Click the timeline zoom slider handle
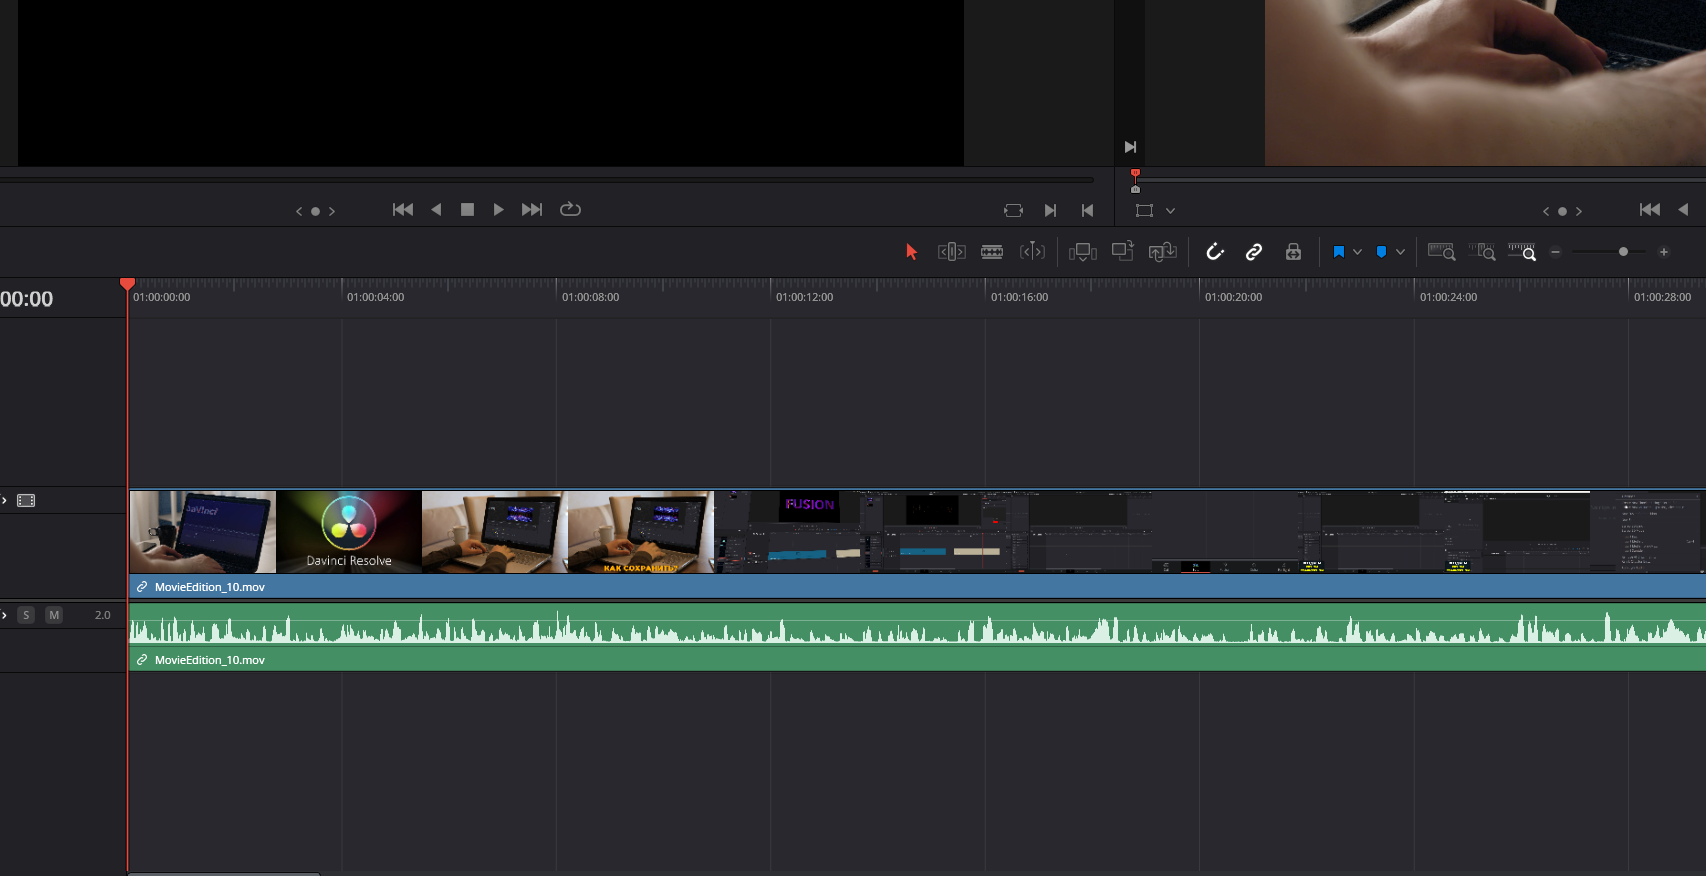1706x876 pixels. click(1623, 252)
